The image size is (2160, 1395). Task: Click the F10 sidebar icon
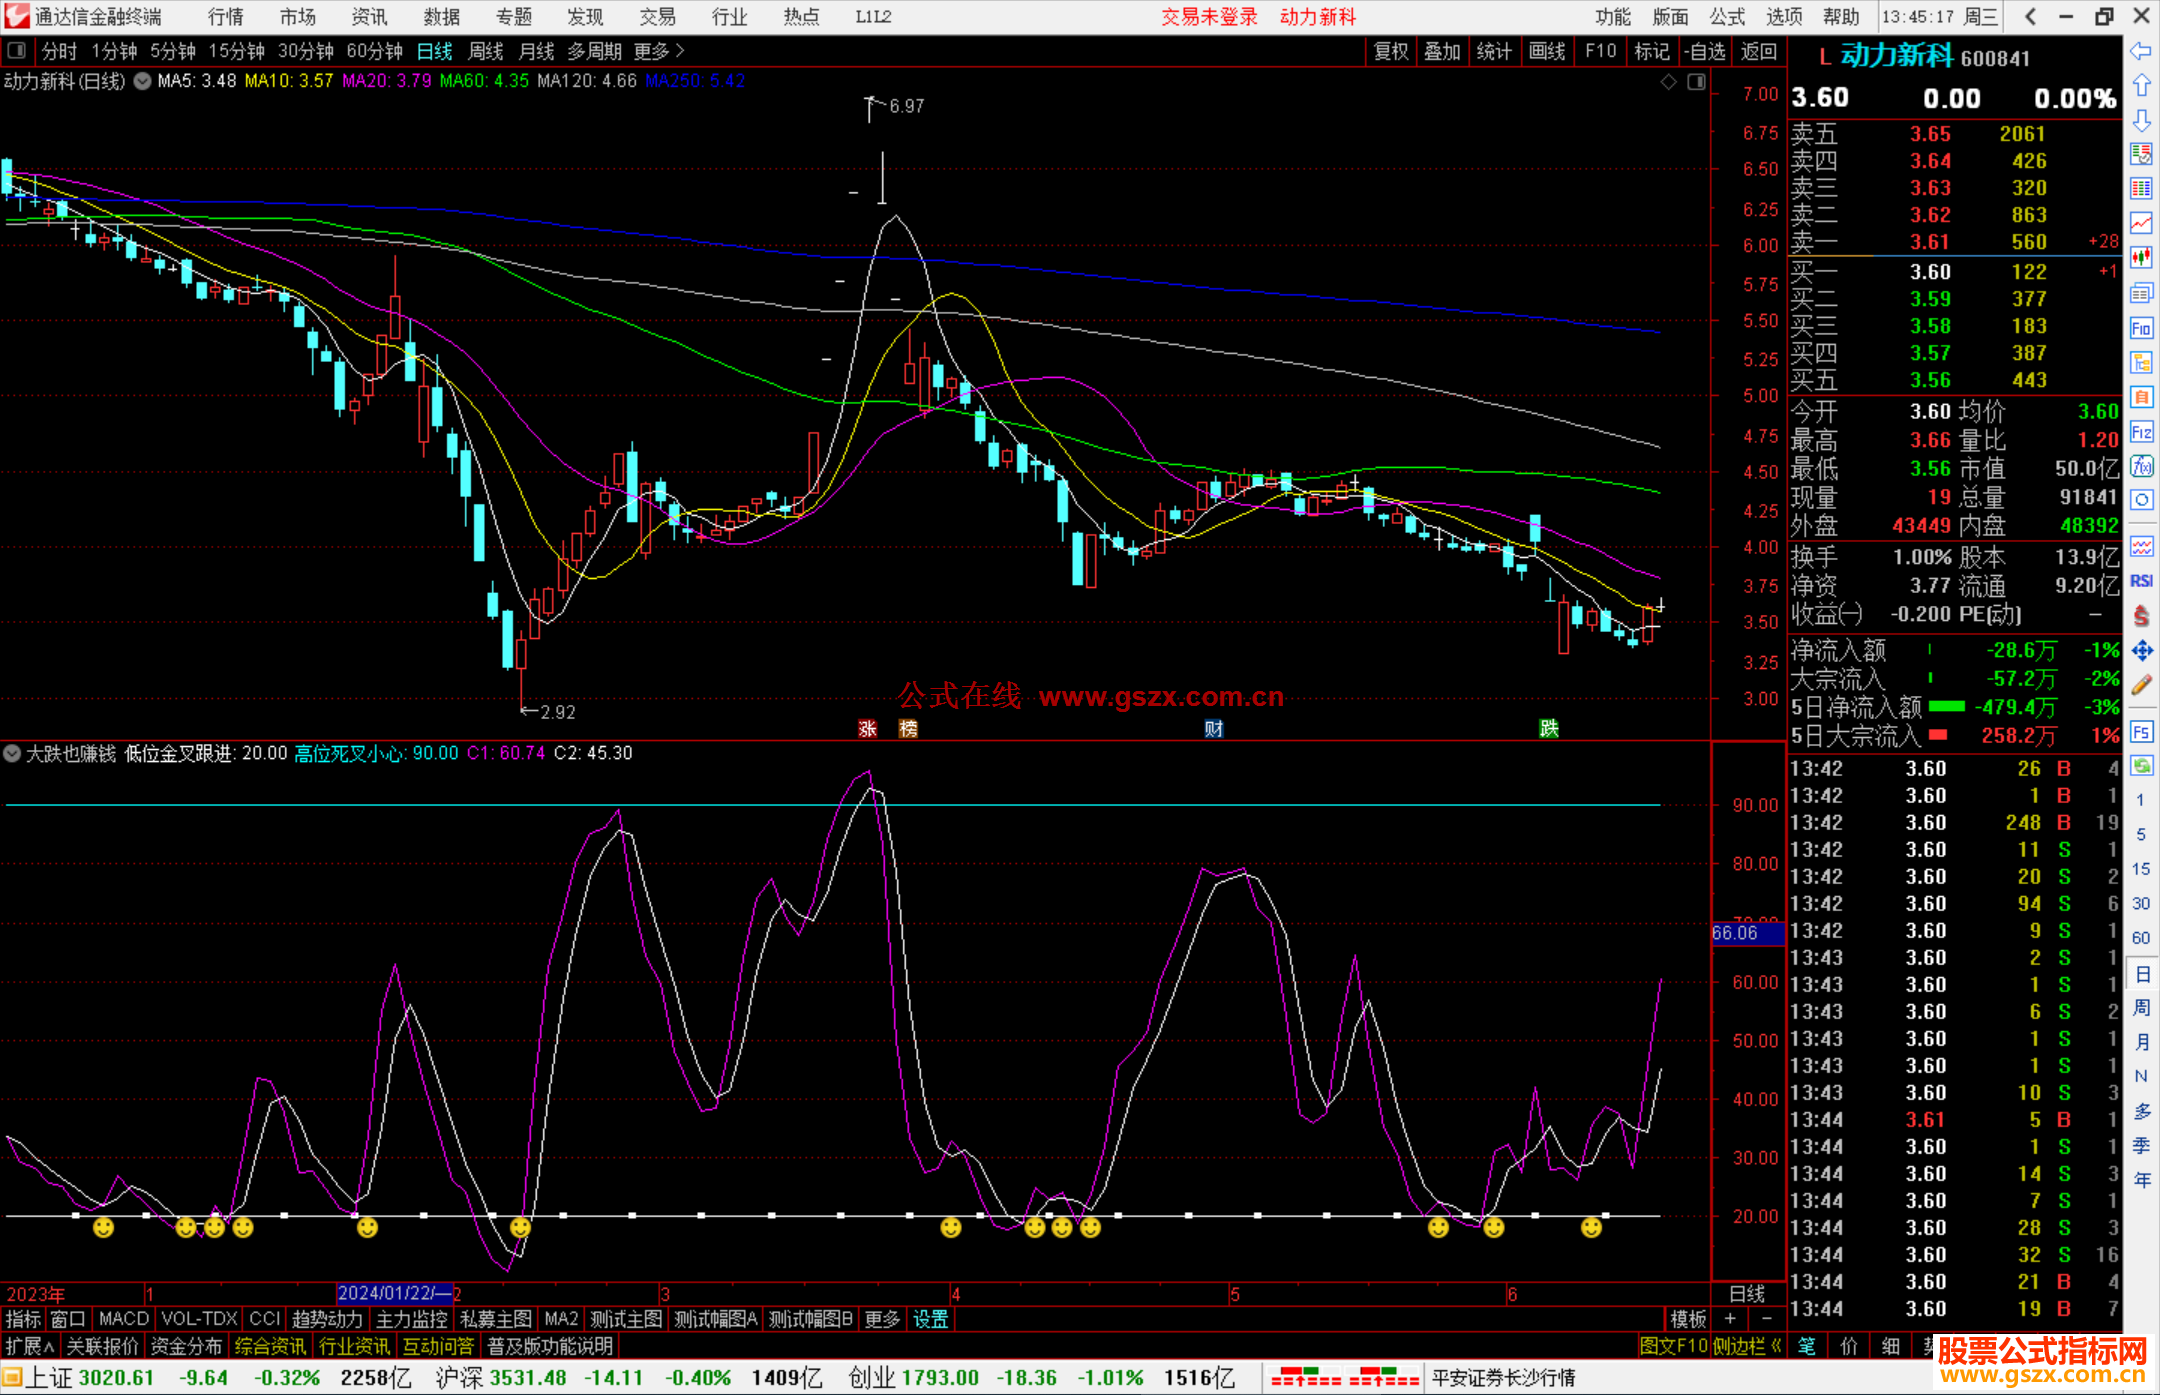[2141, 328]
